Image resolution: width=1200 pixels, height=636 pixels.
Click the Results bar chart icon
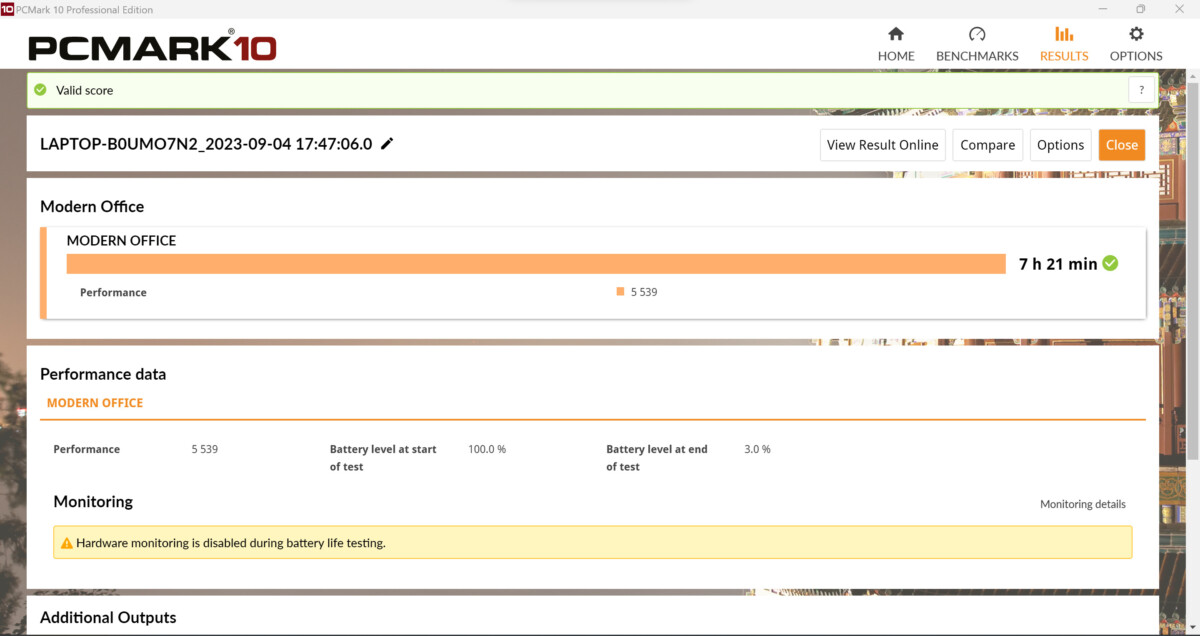tap(1063, 34)
